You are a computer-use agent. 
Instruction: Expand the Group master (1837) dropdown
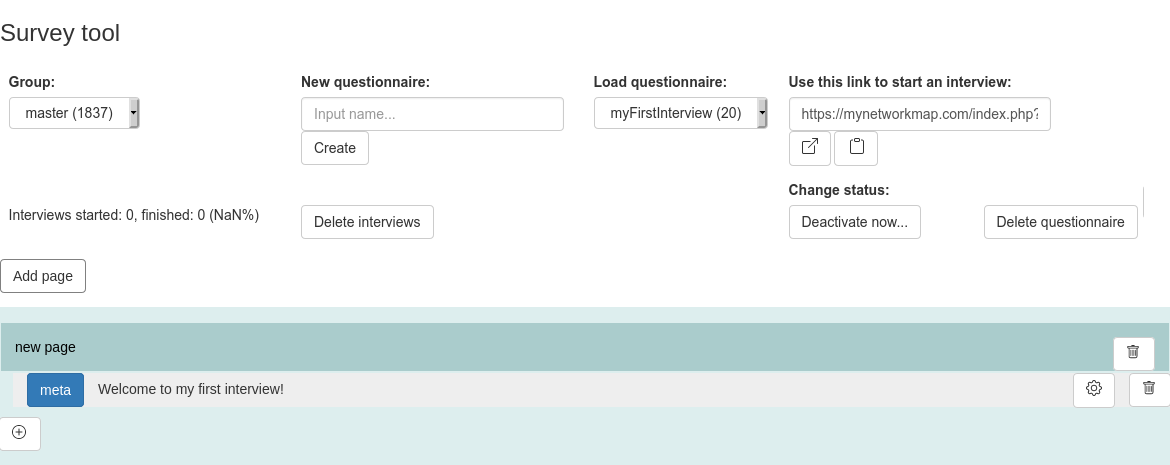(x=74, y=113)
